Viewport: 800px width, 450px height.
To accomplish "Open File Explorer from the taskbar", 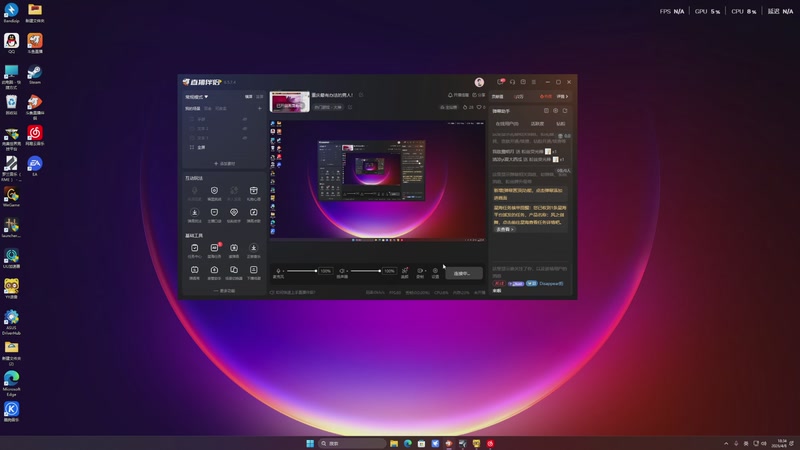I will point(394,443).
